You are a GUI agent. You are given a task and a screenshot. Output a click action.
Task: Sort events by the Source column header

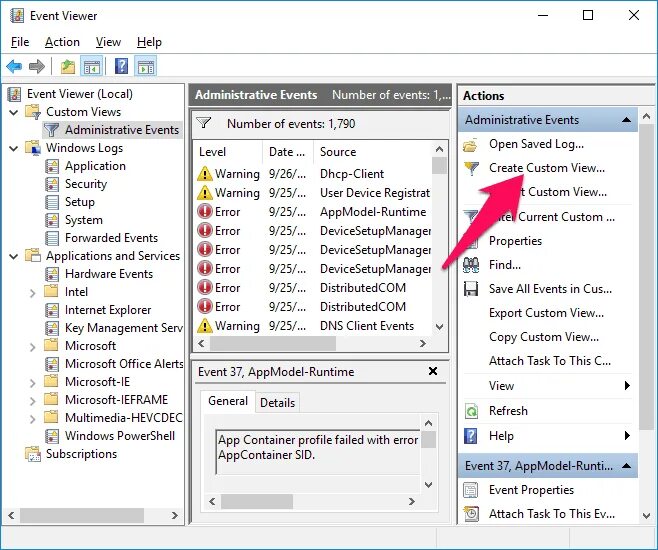(372, 152)
